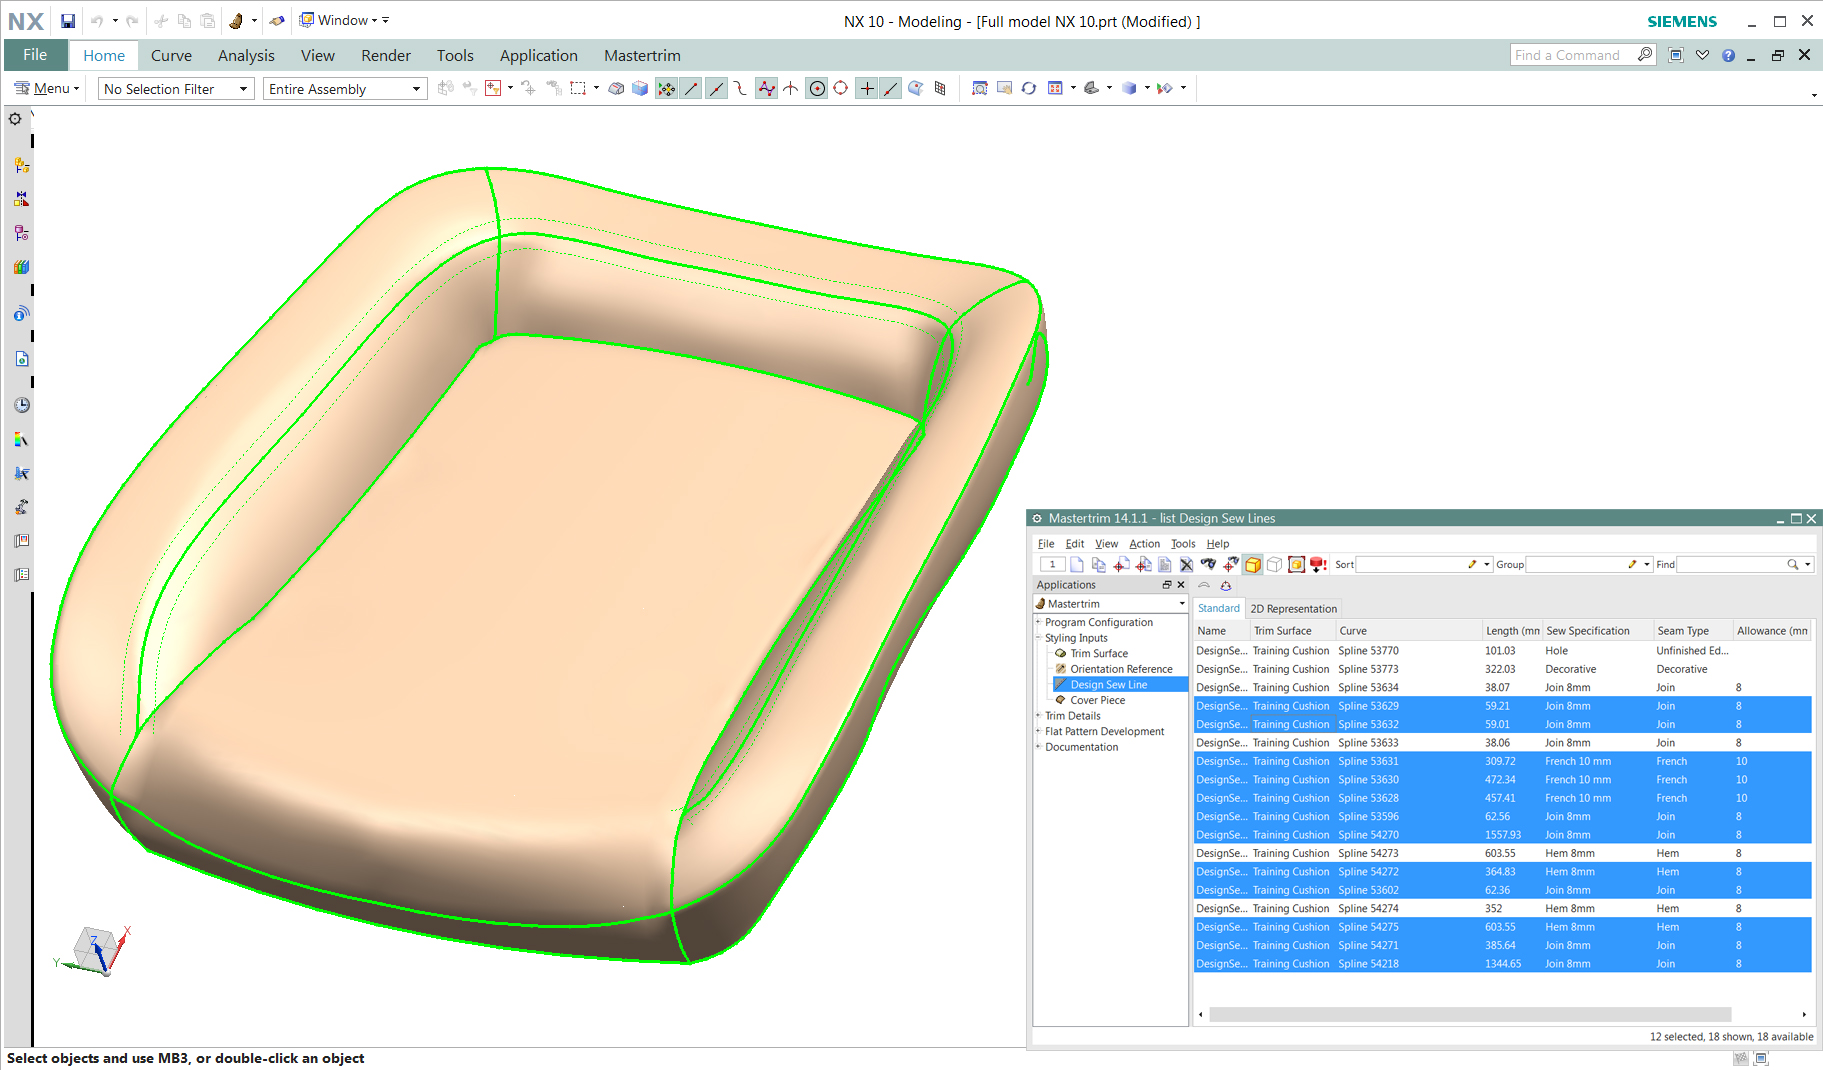Open the Mastertrim ribbon tab in NX
1823x1070 pixels.
641,55
